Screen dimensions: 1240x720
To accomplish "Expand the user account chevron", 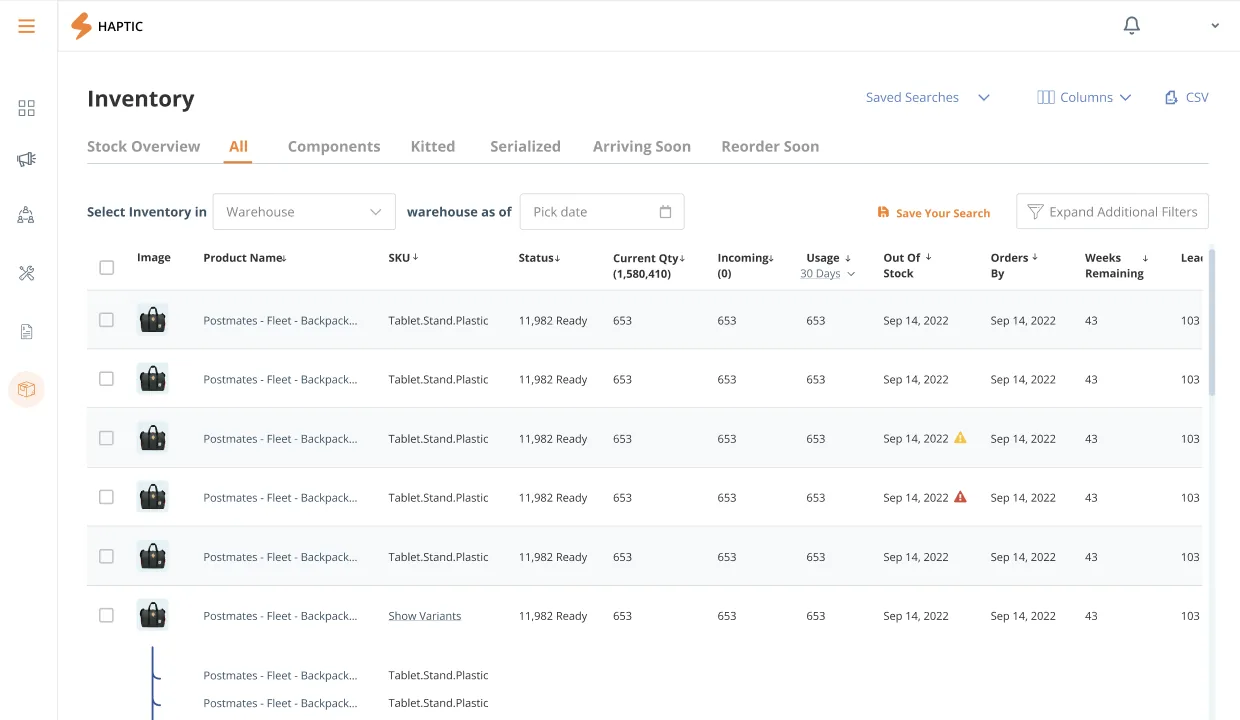I will [x=1215, y=26].
